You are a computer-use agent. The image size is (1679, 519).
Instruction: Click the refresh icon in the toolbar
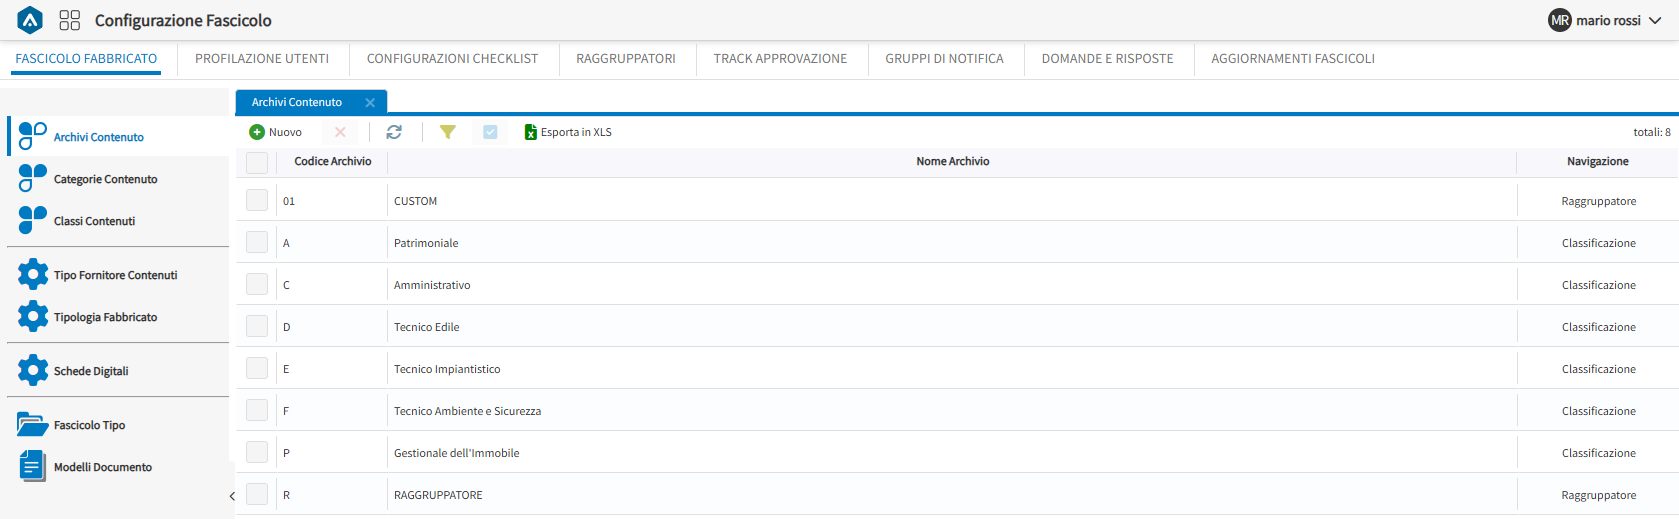click(x=394, y=132)
